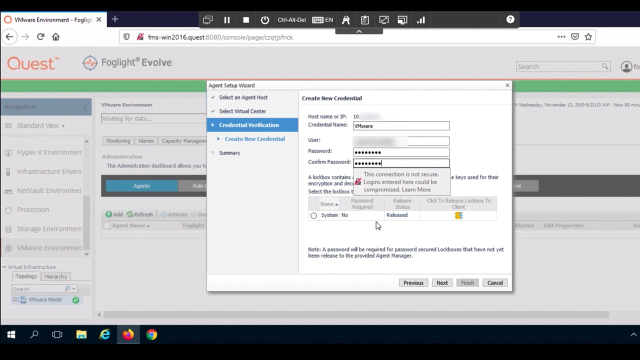Bookmark this page with the star icon
640x360 pixels.
pos(588,37)
